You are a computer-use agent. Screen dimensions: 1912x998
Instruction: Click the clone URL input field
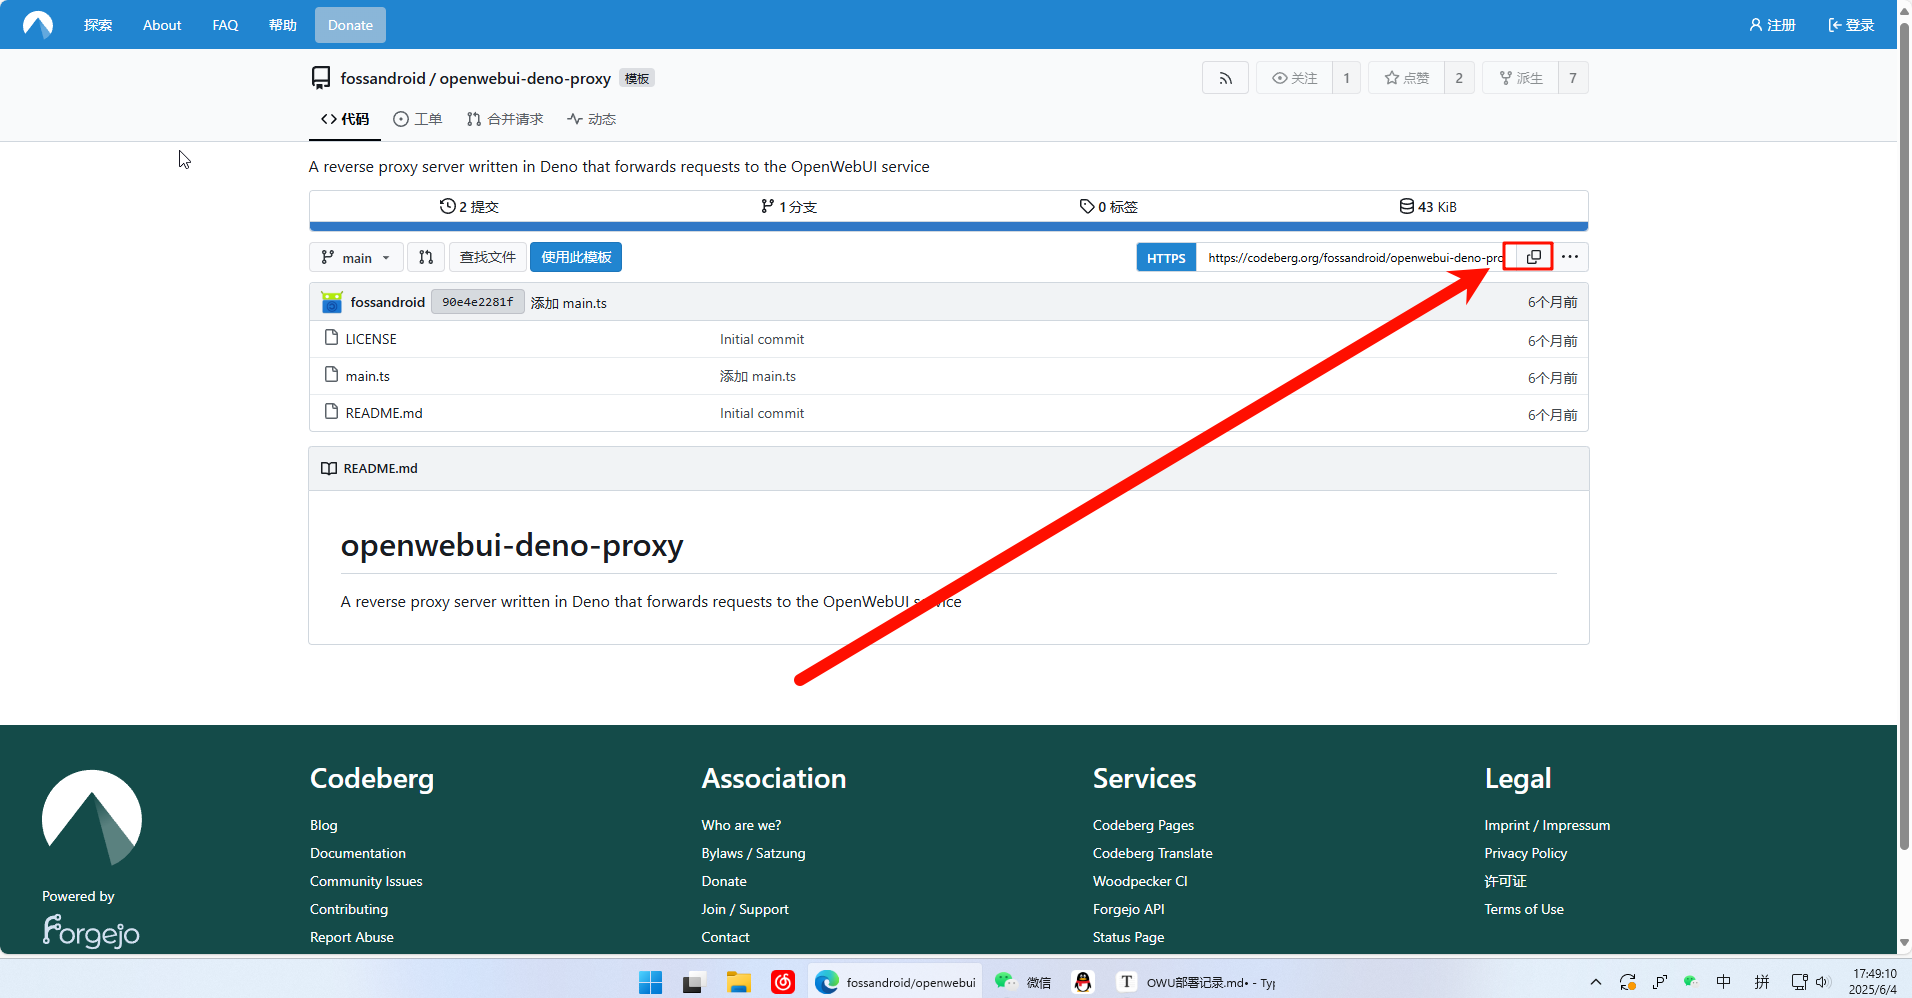tap(1355, 257)
